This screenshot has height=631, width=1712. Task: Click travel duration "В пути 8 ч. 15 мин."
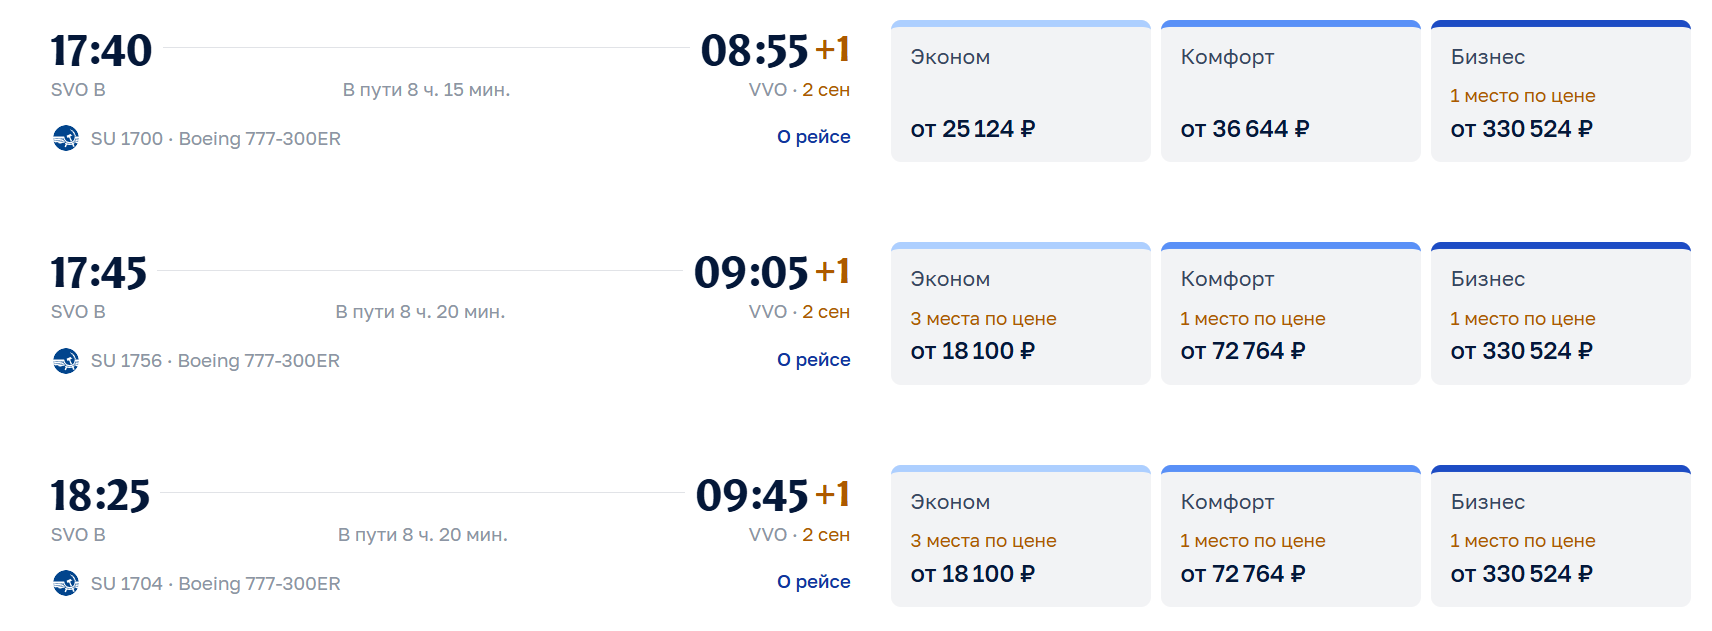click(426, 90)
